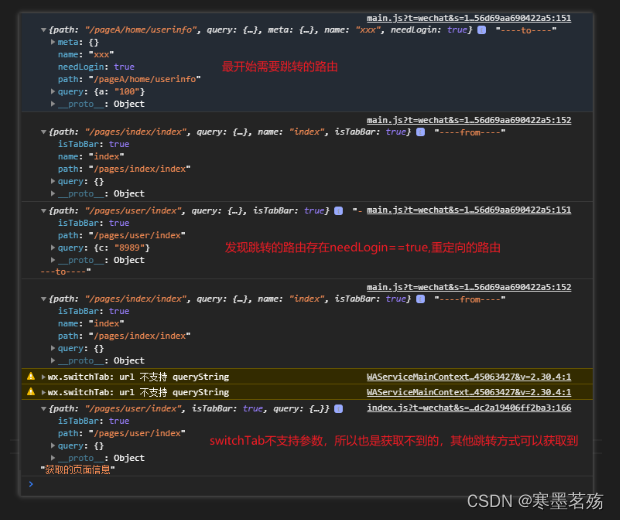The width and height of the screenshot is (620, 520).
Task: Open WAServiceMainContext link of second switchTab warning
Action: 469,392
